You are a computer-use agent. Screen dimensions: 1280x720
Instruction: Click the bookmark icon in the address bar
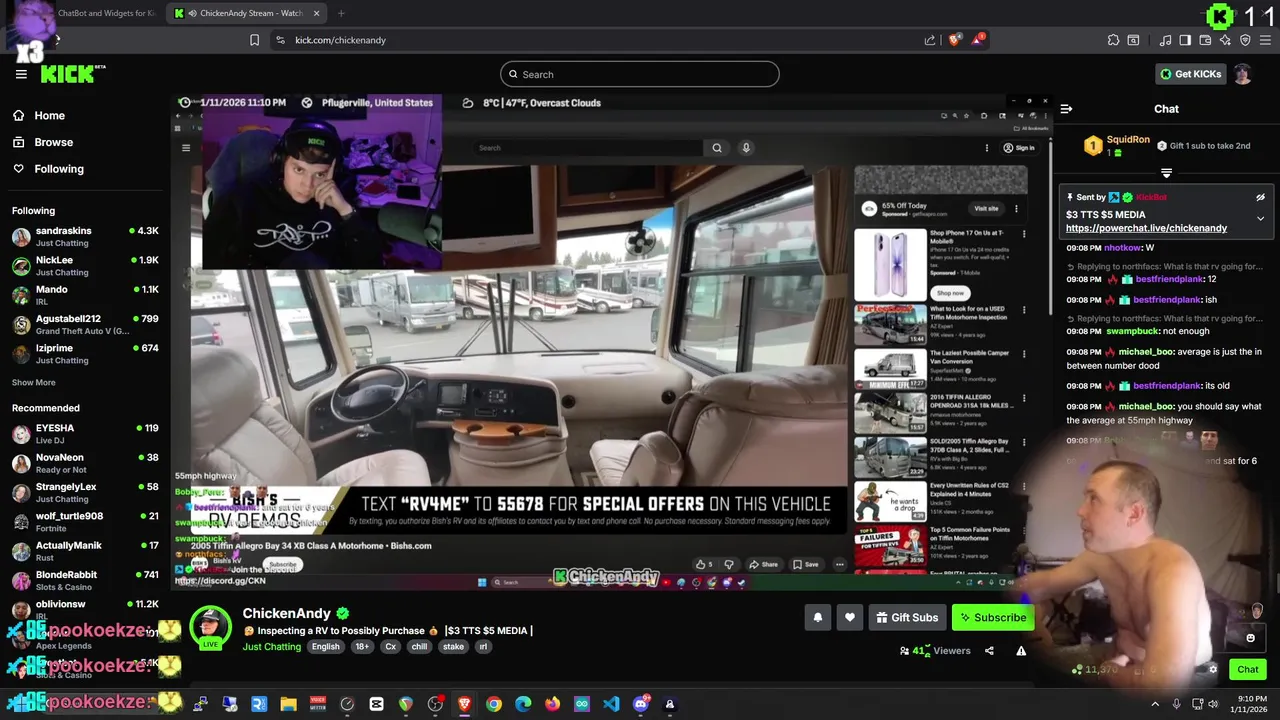tap(254, 40)
